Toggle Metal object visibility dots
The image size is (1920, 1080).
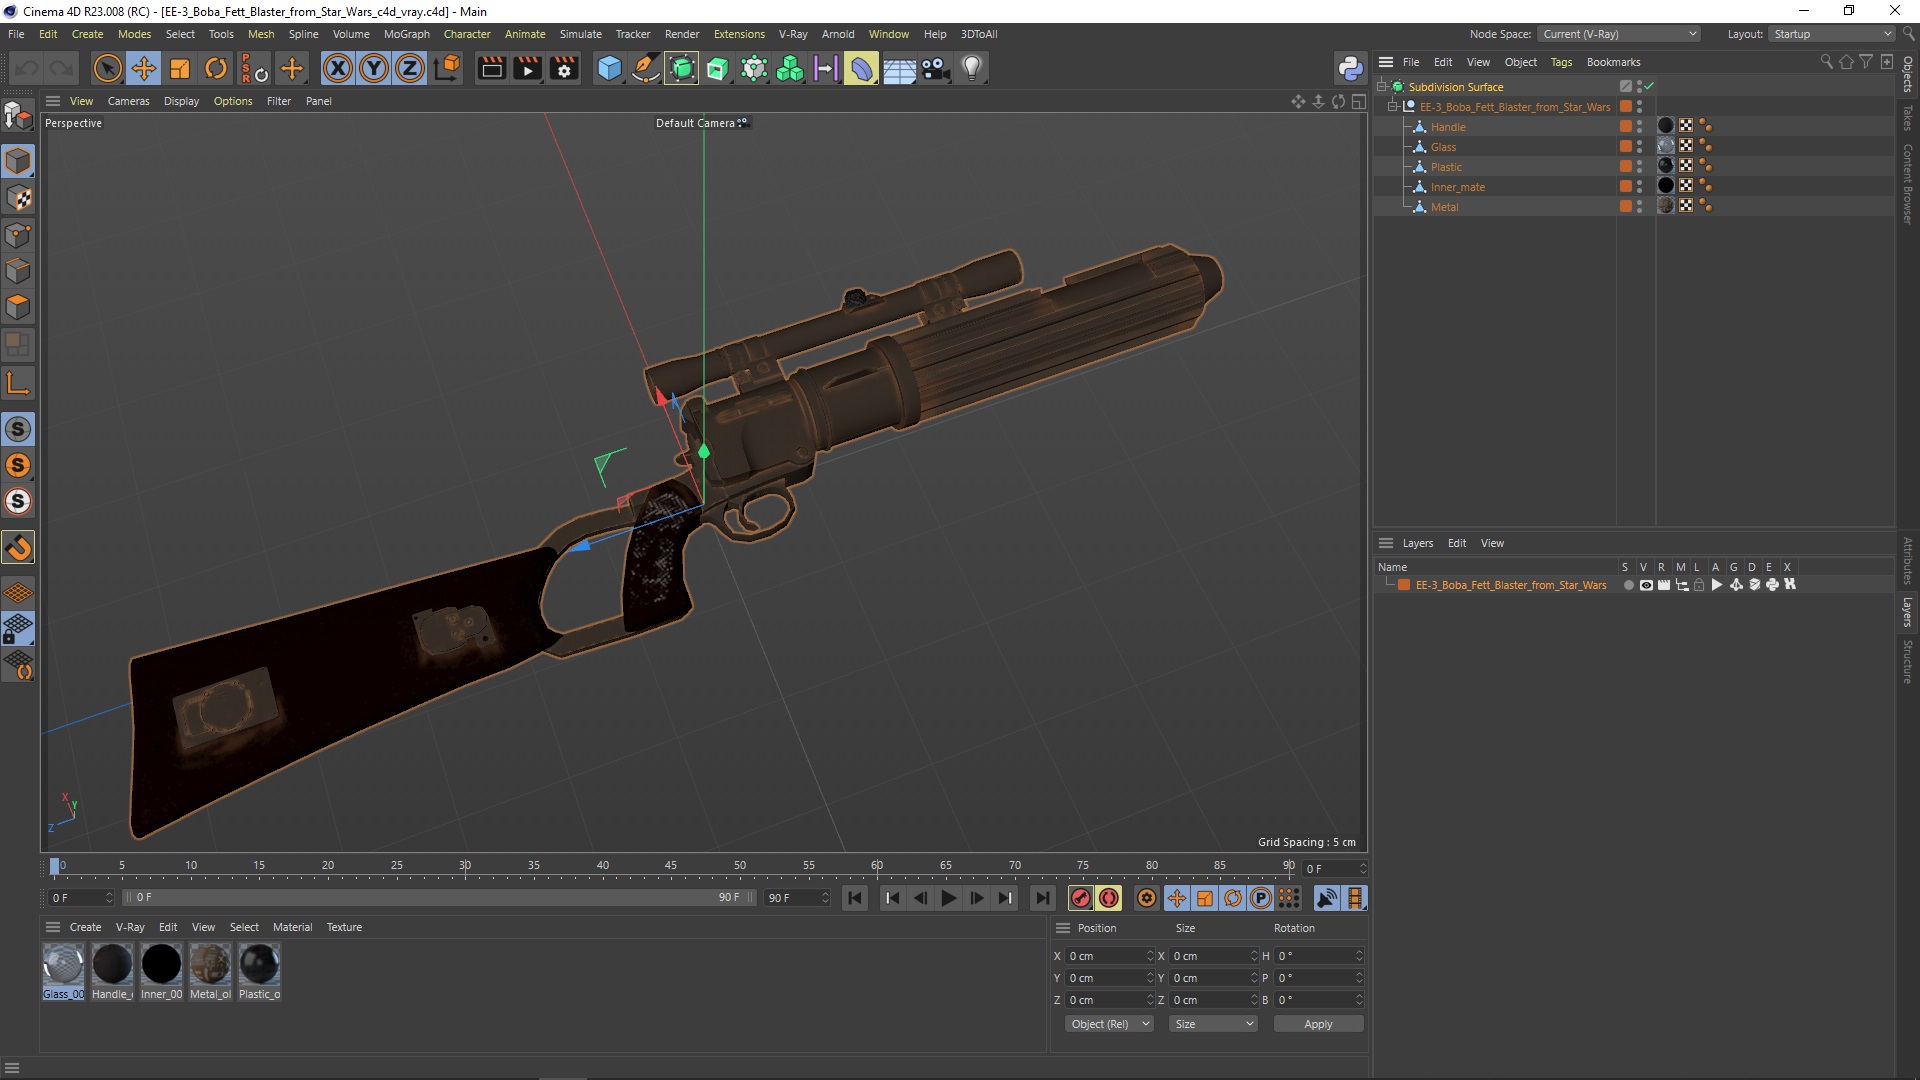(1639, 206)
